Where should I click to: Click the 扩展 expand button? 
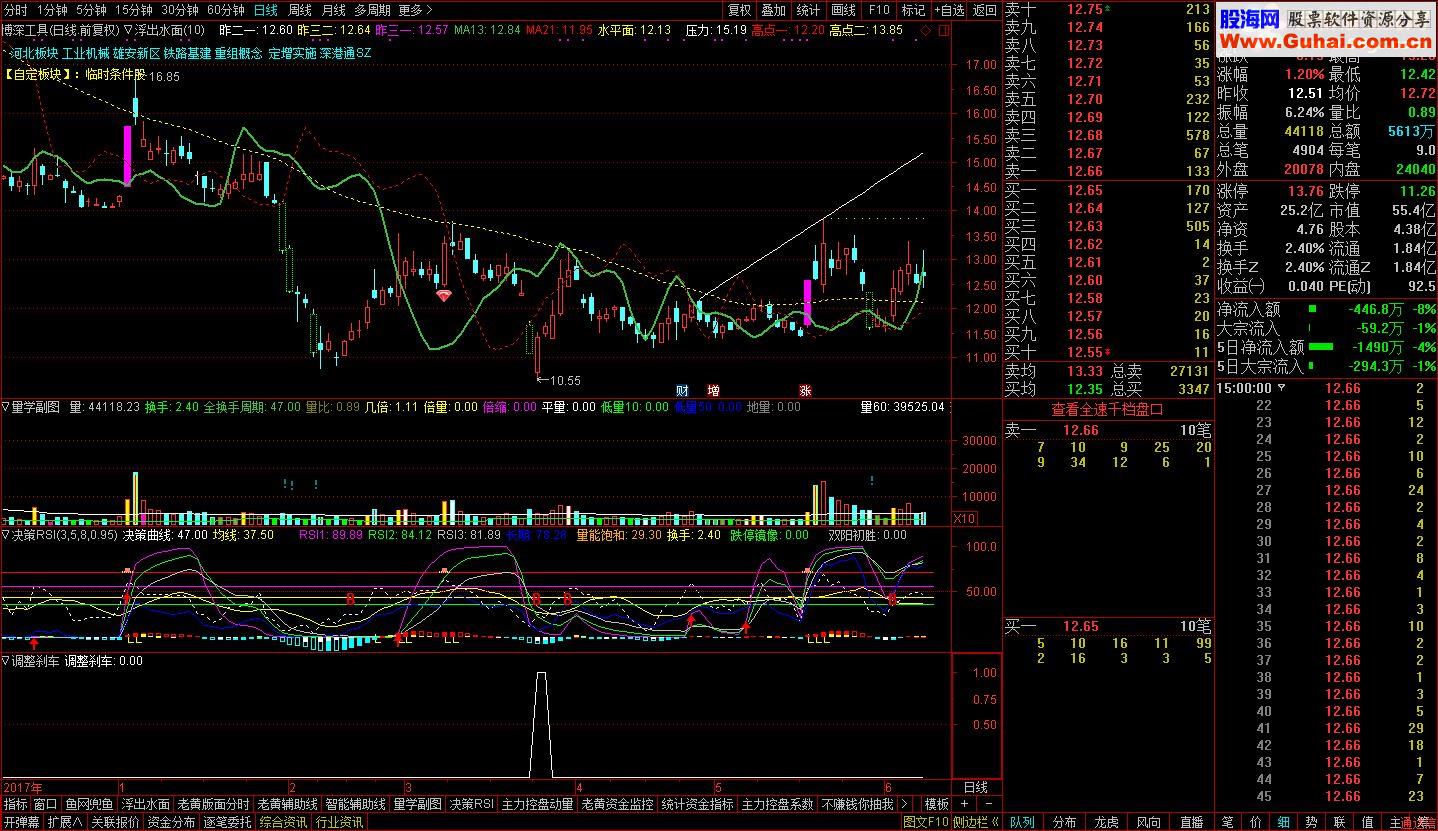pos(65,822)
